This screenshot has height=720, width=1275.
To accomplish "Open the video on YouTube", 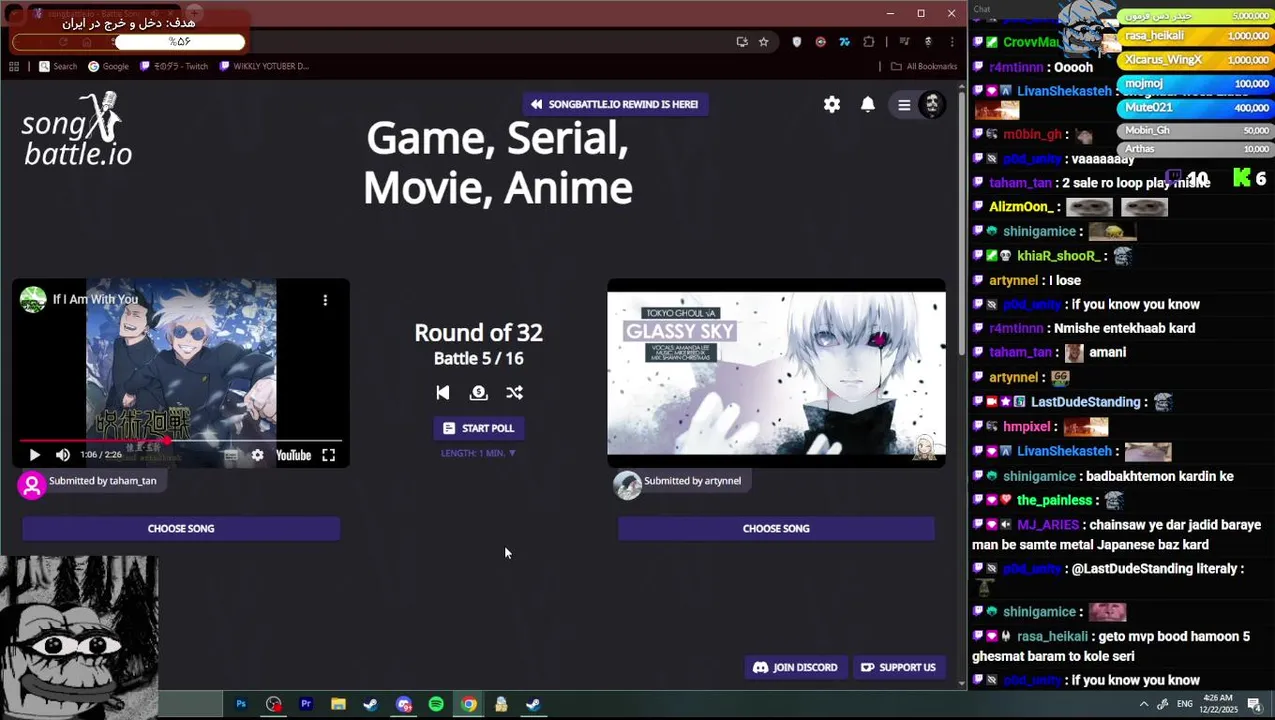I will (293, 455).
